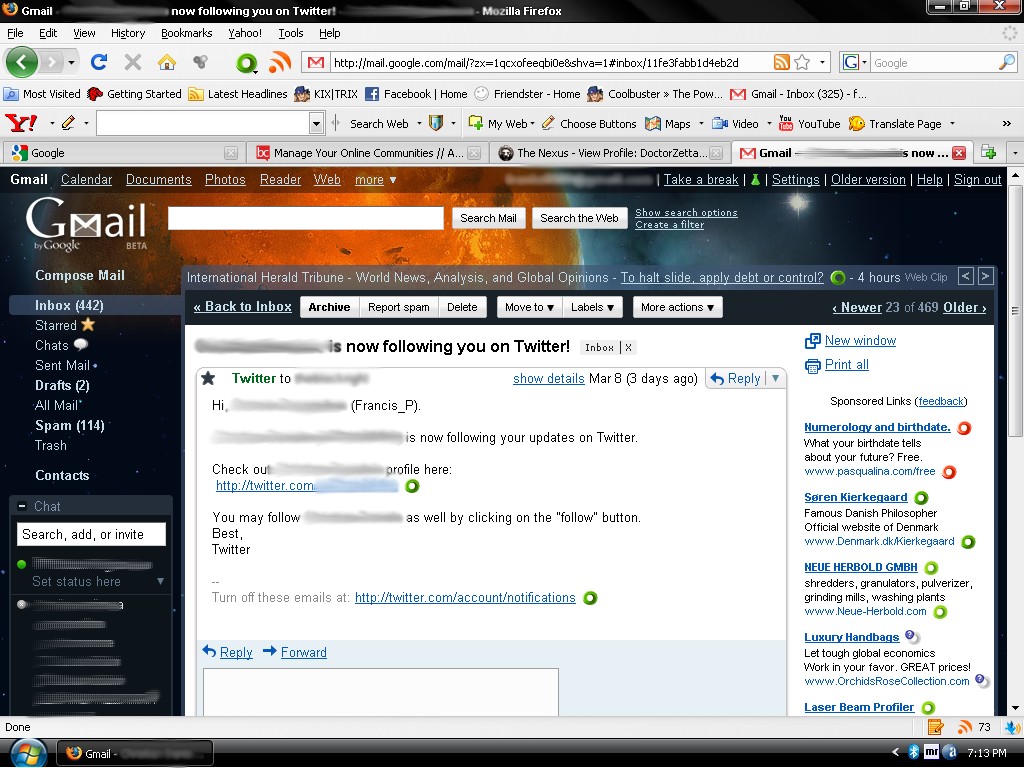Open the Yahoo search box dropdown arrow
Viewport: 1024px width, 768px height.
tap(316, 123)
